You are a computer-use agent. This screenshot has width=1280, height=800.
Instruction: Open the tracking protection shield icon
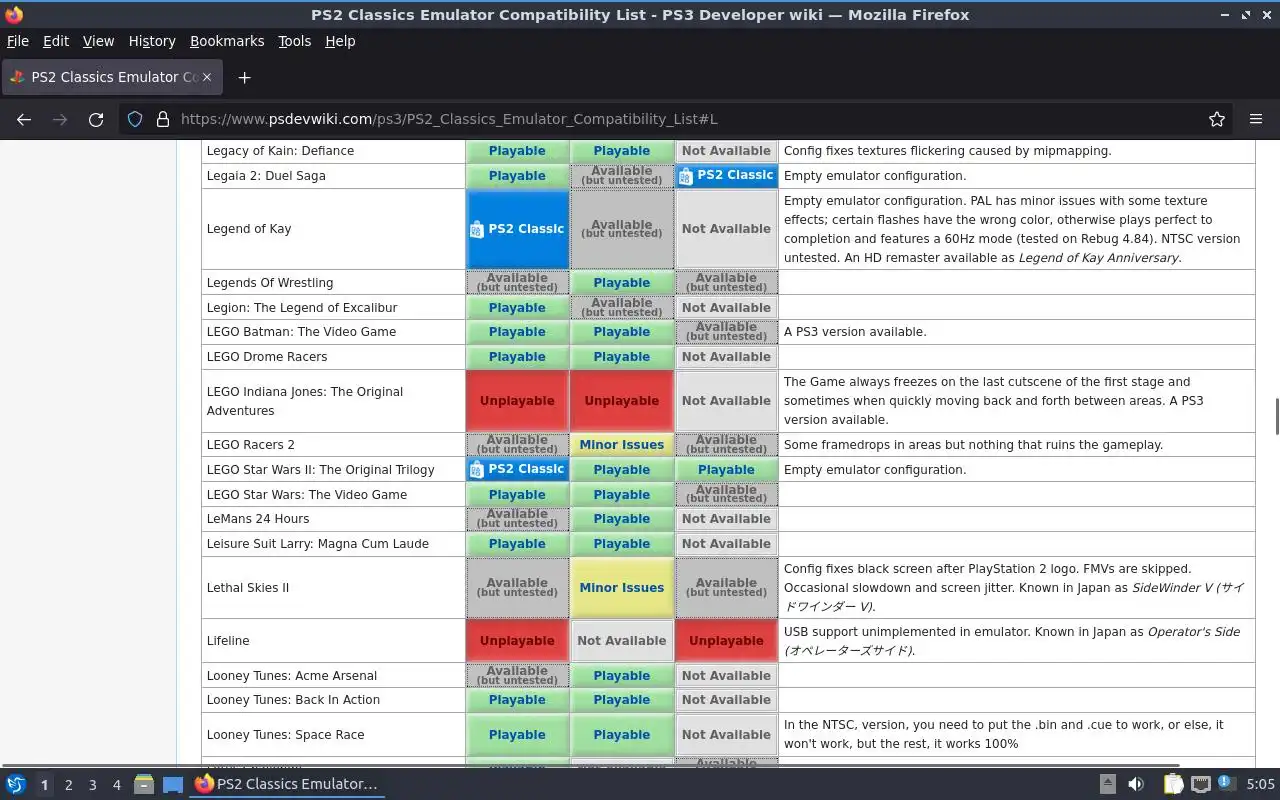pyautogui.click(x=135, y=119)
